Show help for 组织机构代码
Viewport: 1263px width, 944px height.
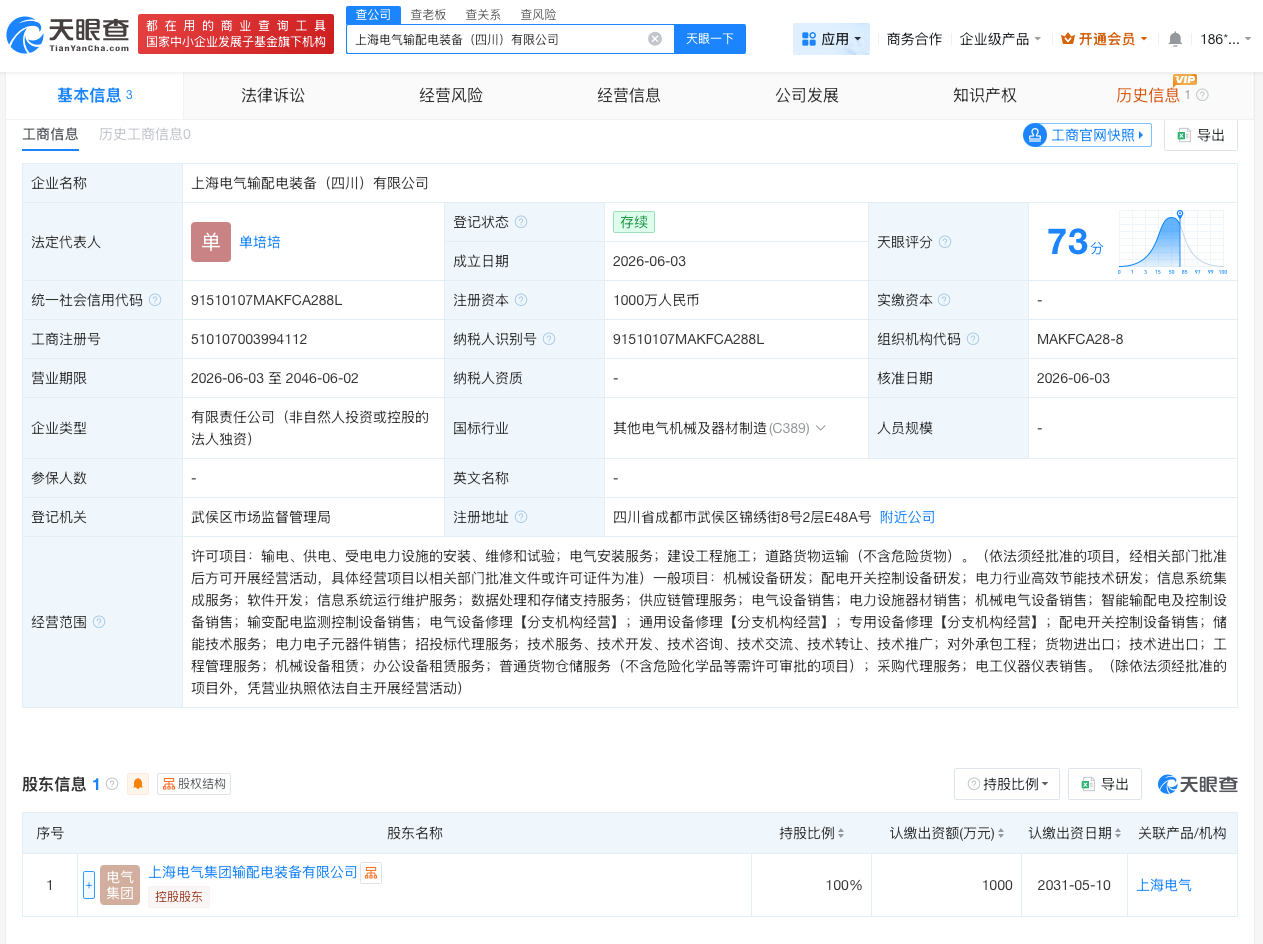[x=973, y=339]
